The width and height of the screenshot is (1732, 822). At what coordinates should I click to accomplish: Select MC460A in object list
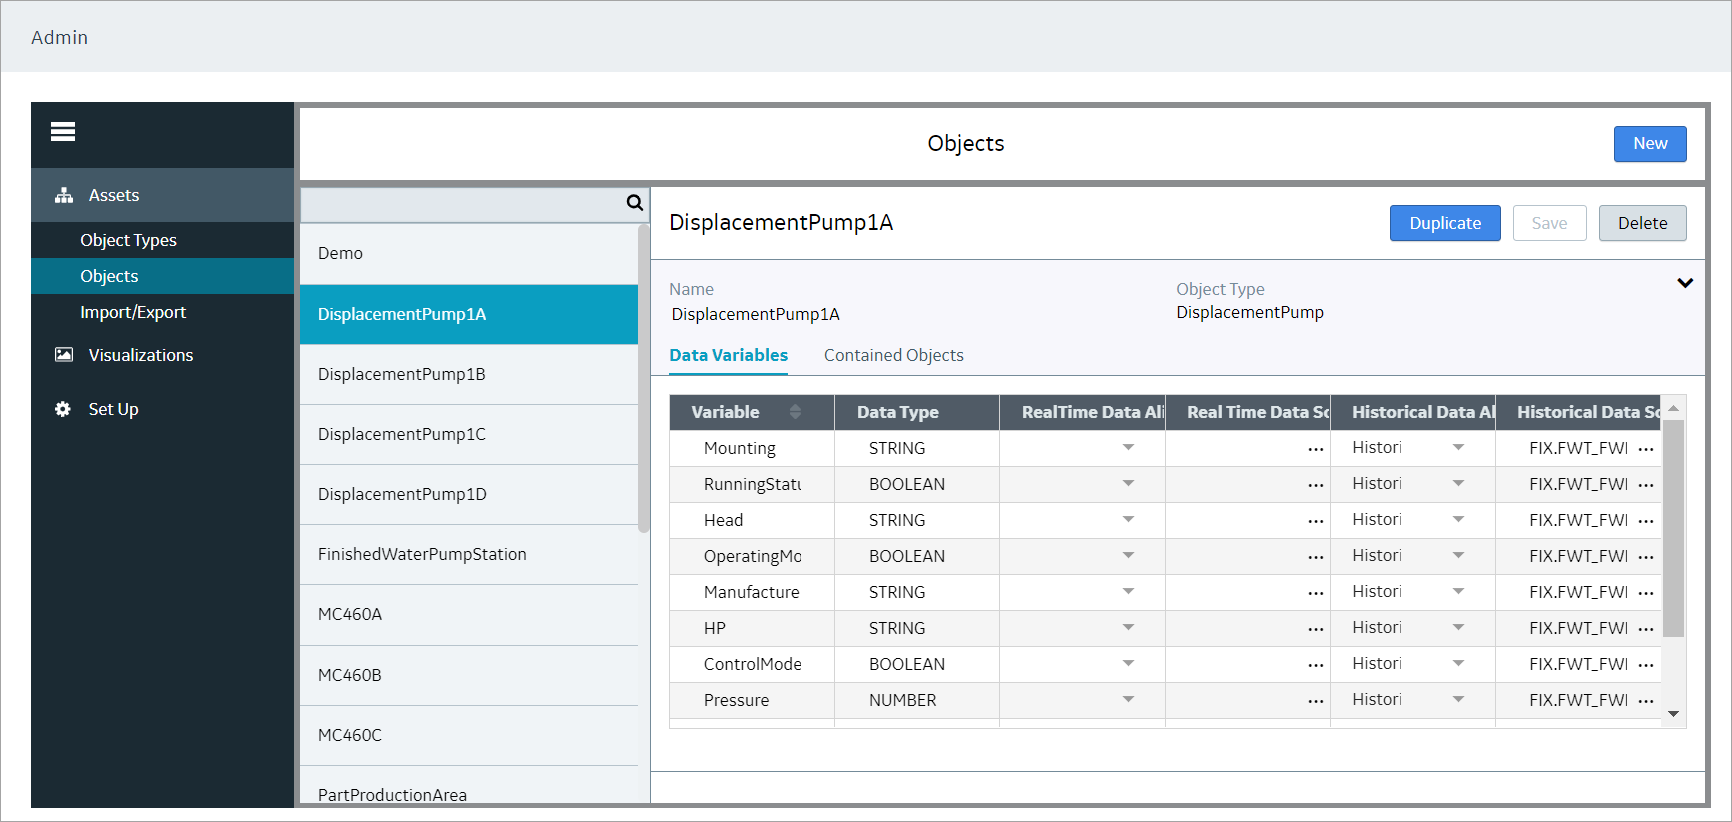(x=469, y=614)
